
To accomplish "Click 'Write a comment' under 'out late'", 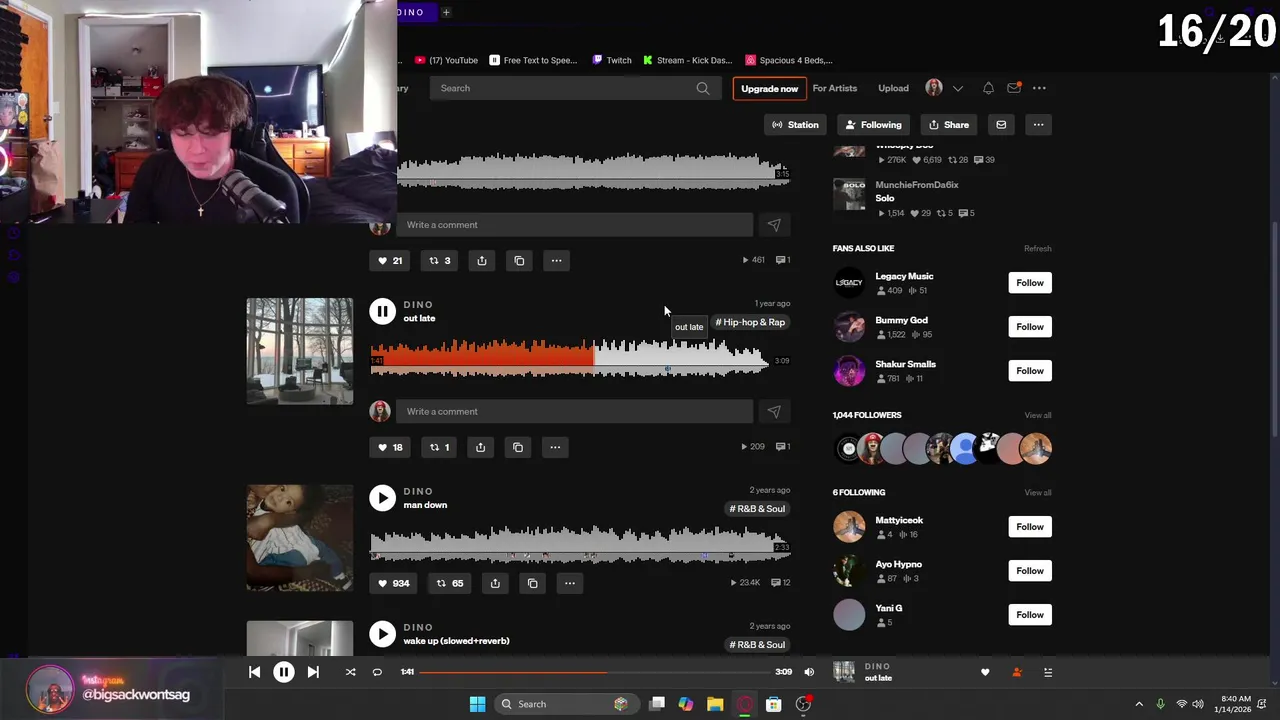I will tap(574, 411).
